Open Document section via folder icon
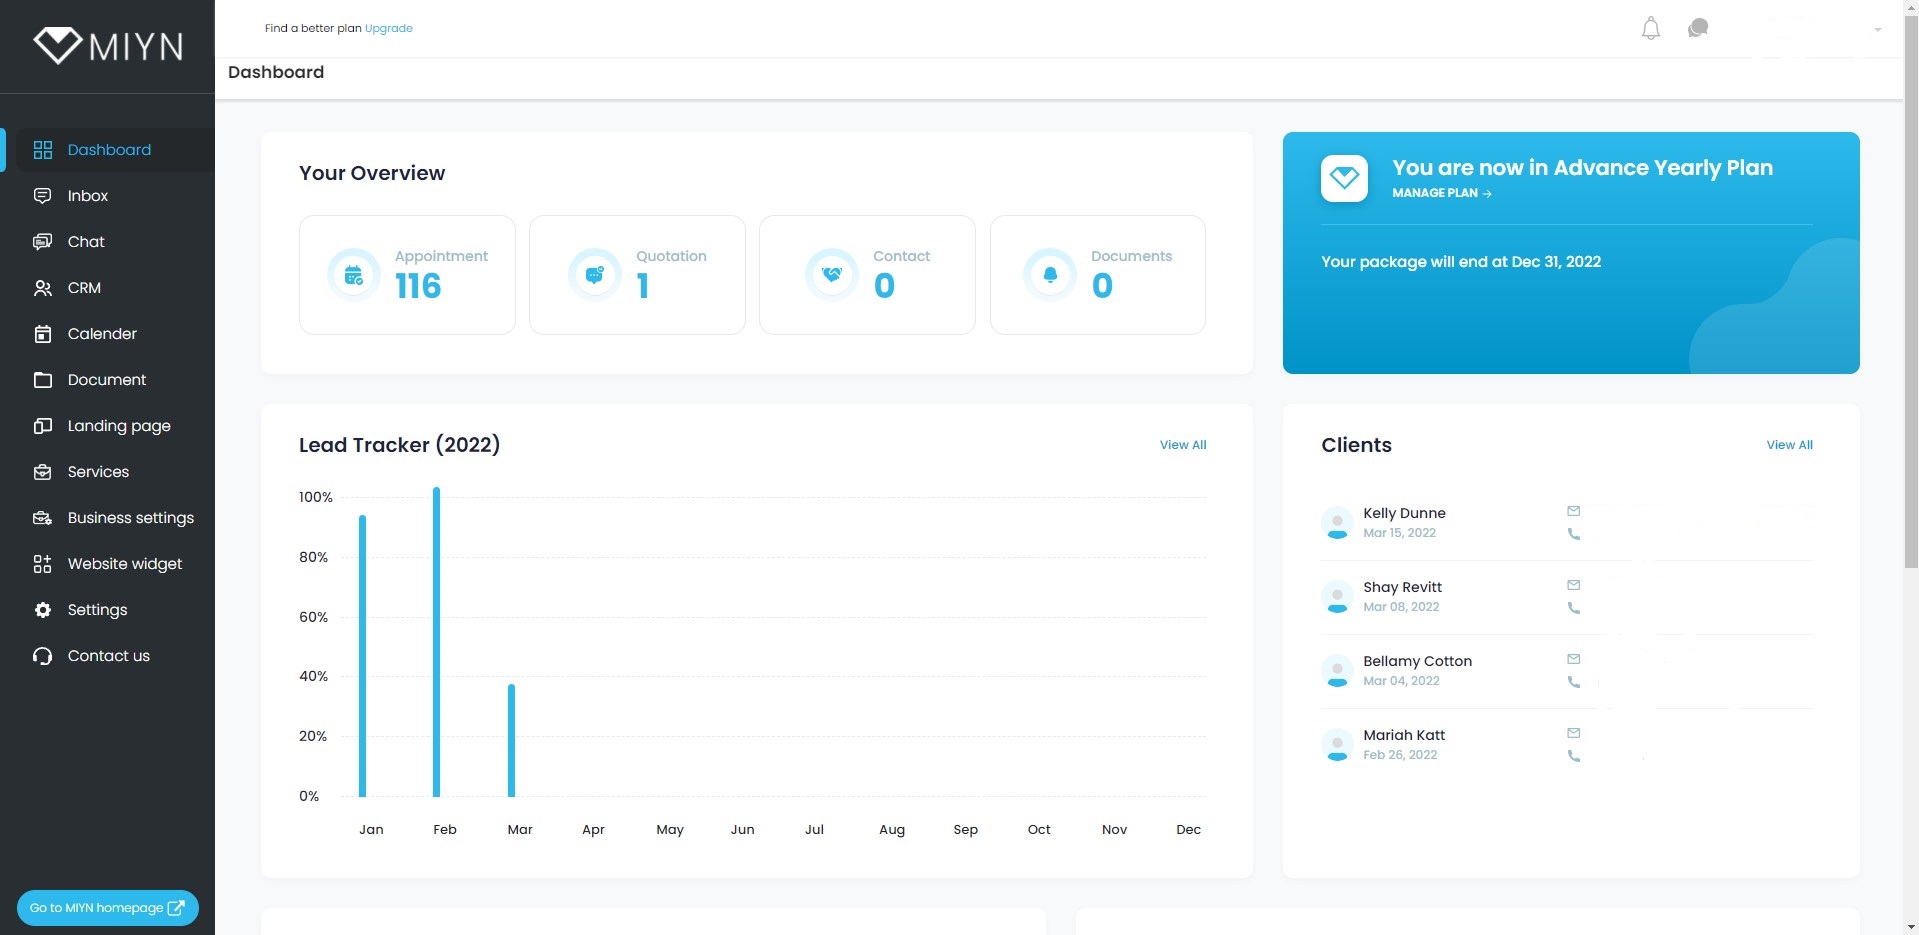Image resolution: width=1919 pixels, height=935 pixels. [x=42, y=380]
